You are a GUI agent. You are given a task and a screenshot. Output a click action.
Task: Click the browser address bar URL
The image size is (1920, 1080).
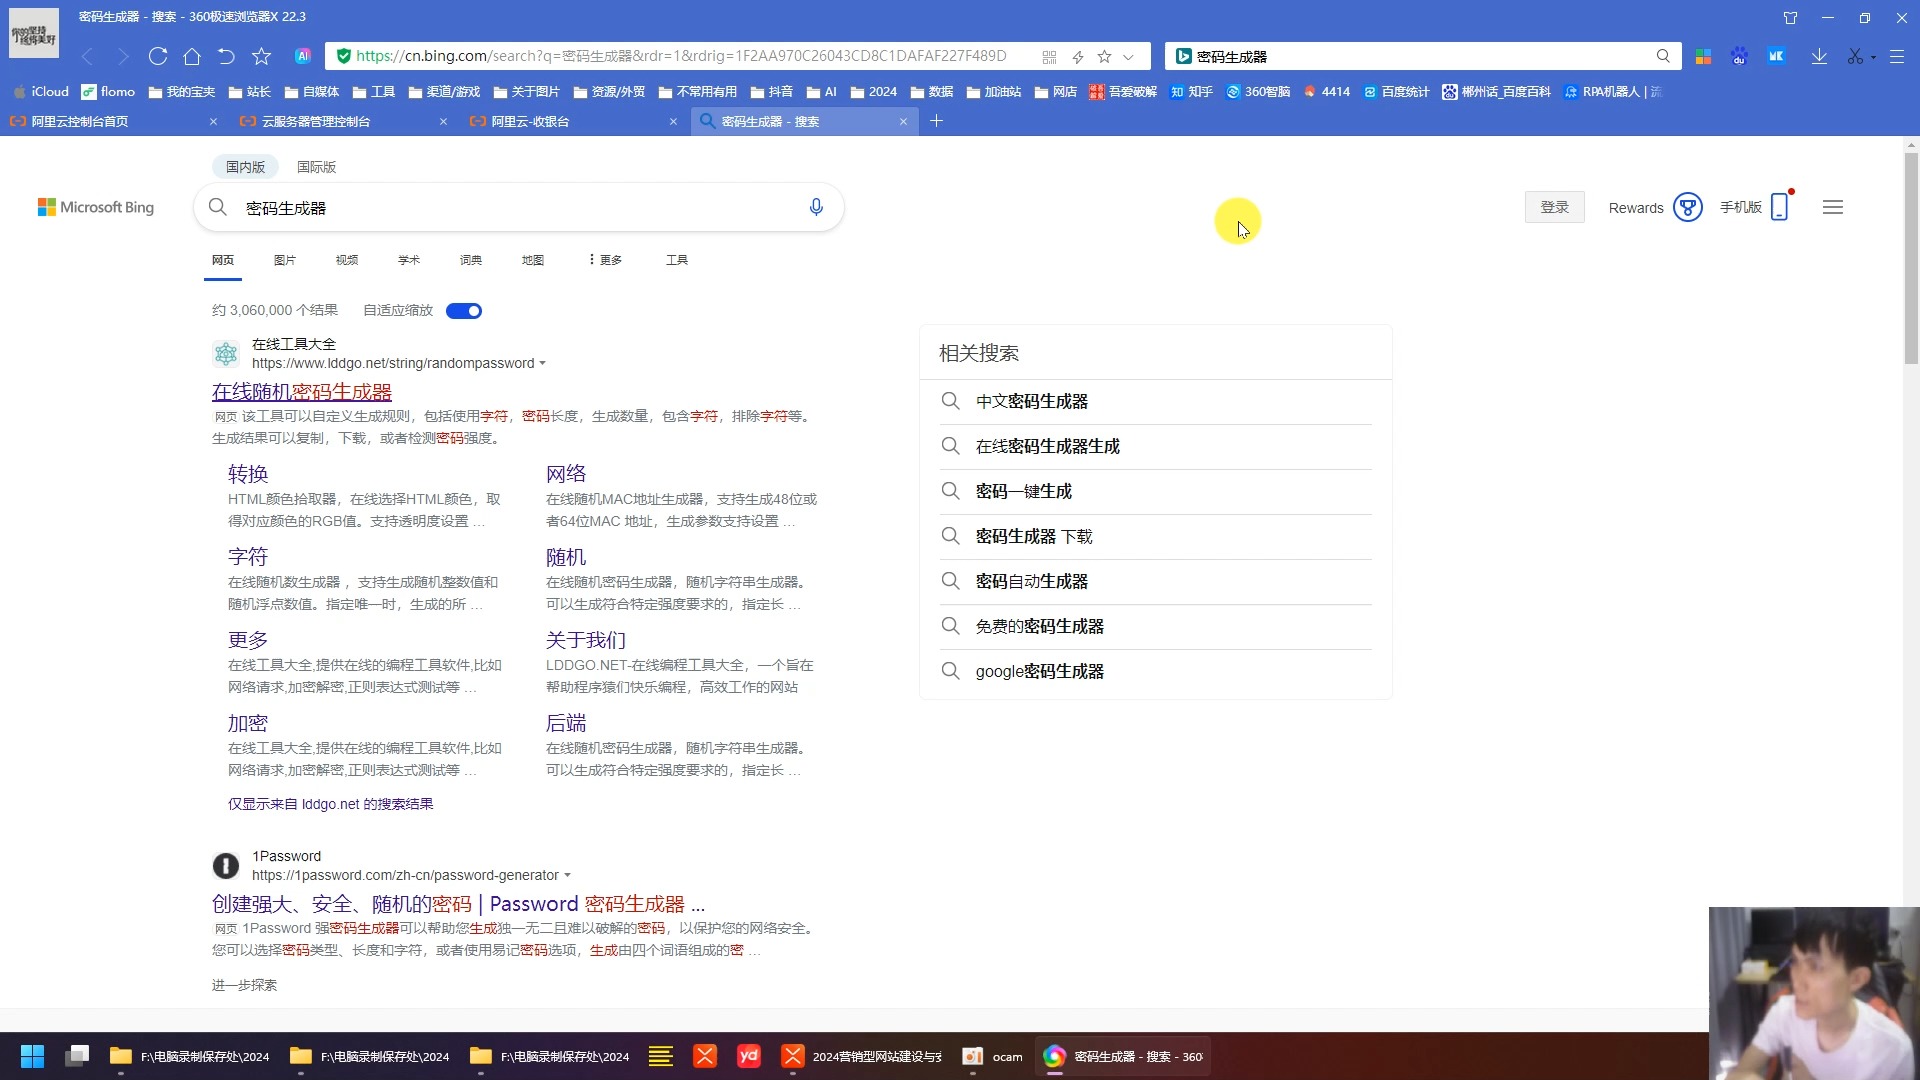(x=681, y=56)
